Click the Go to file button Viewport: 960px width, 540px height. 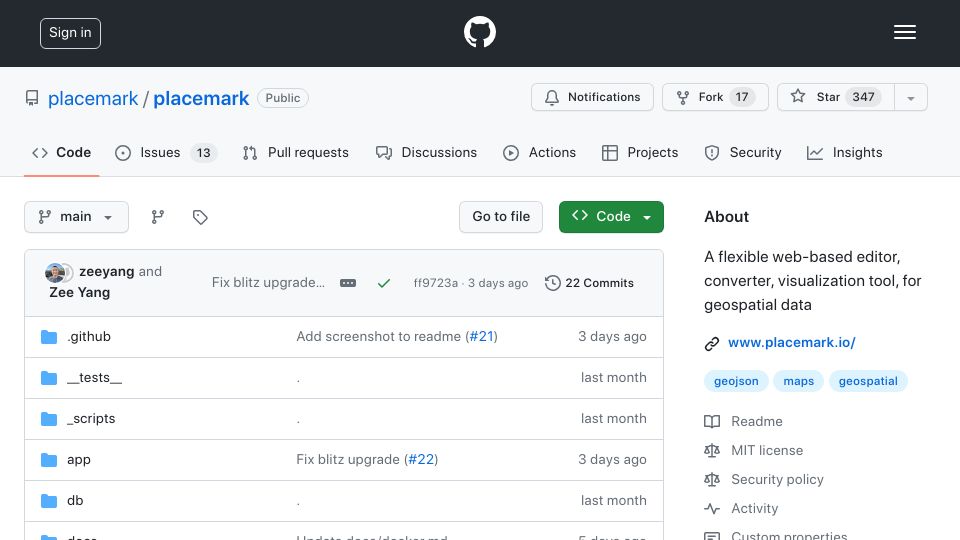501,217
